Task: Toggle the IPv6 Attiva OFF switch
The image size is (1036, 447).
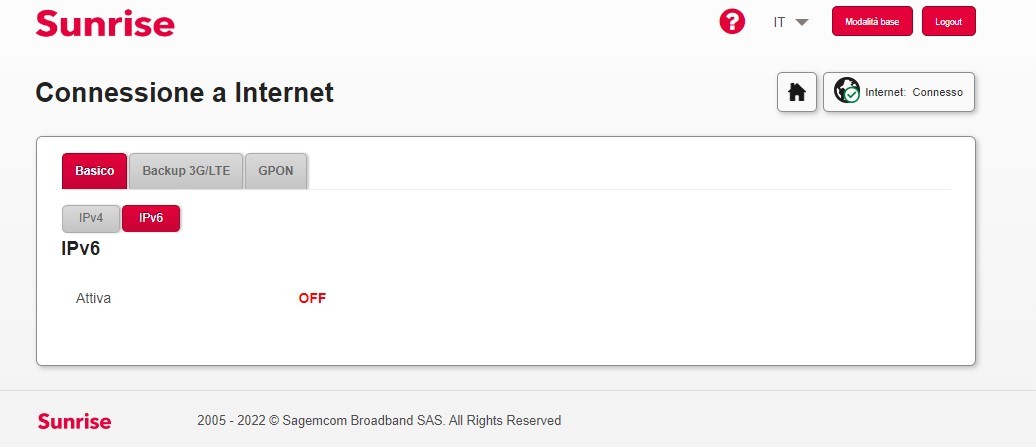Action: coord(312,298)
